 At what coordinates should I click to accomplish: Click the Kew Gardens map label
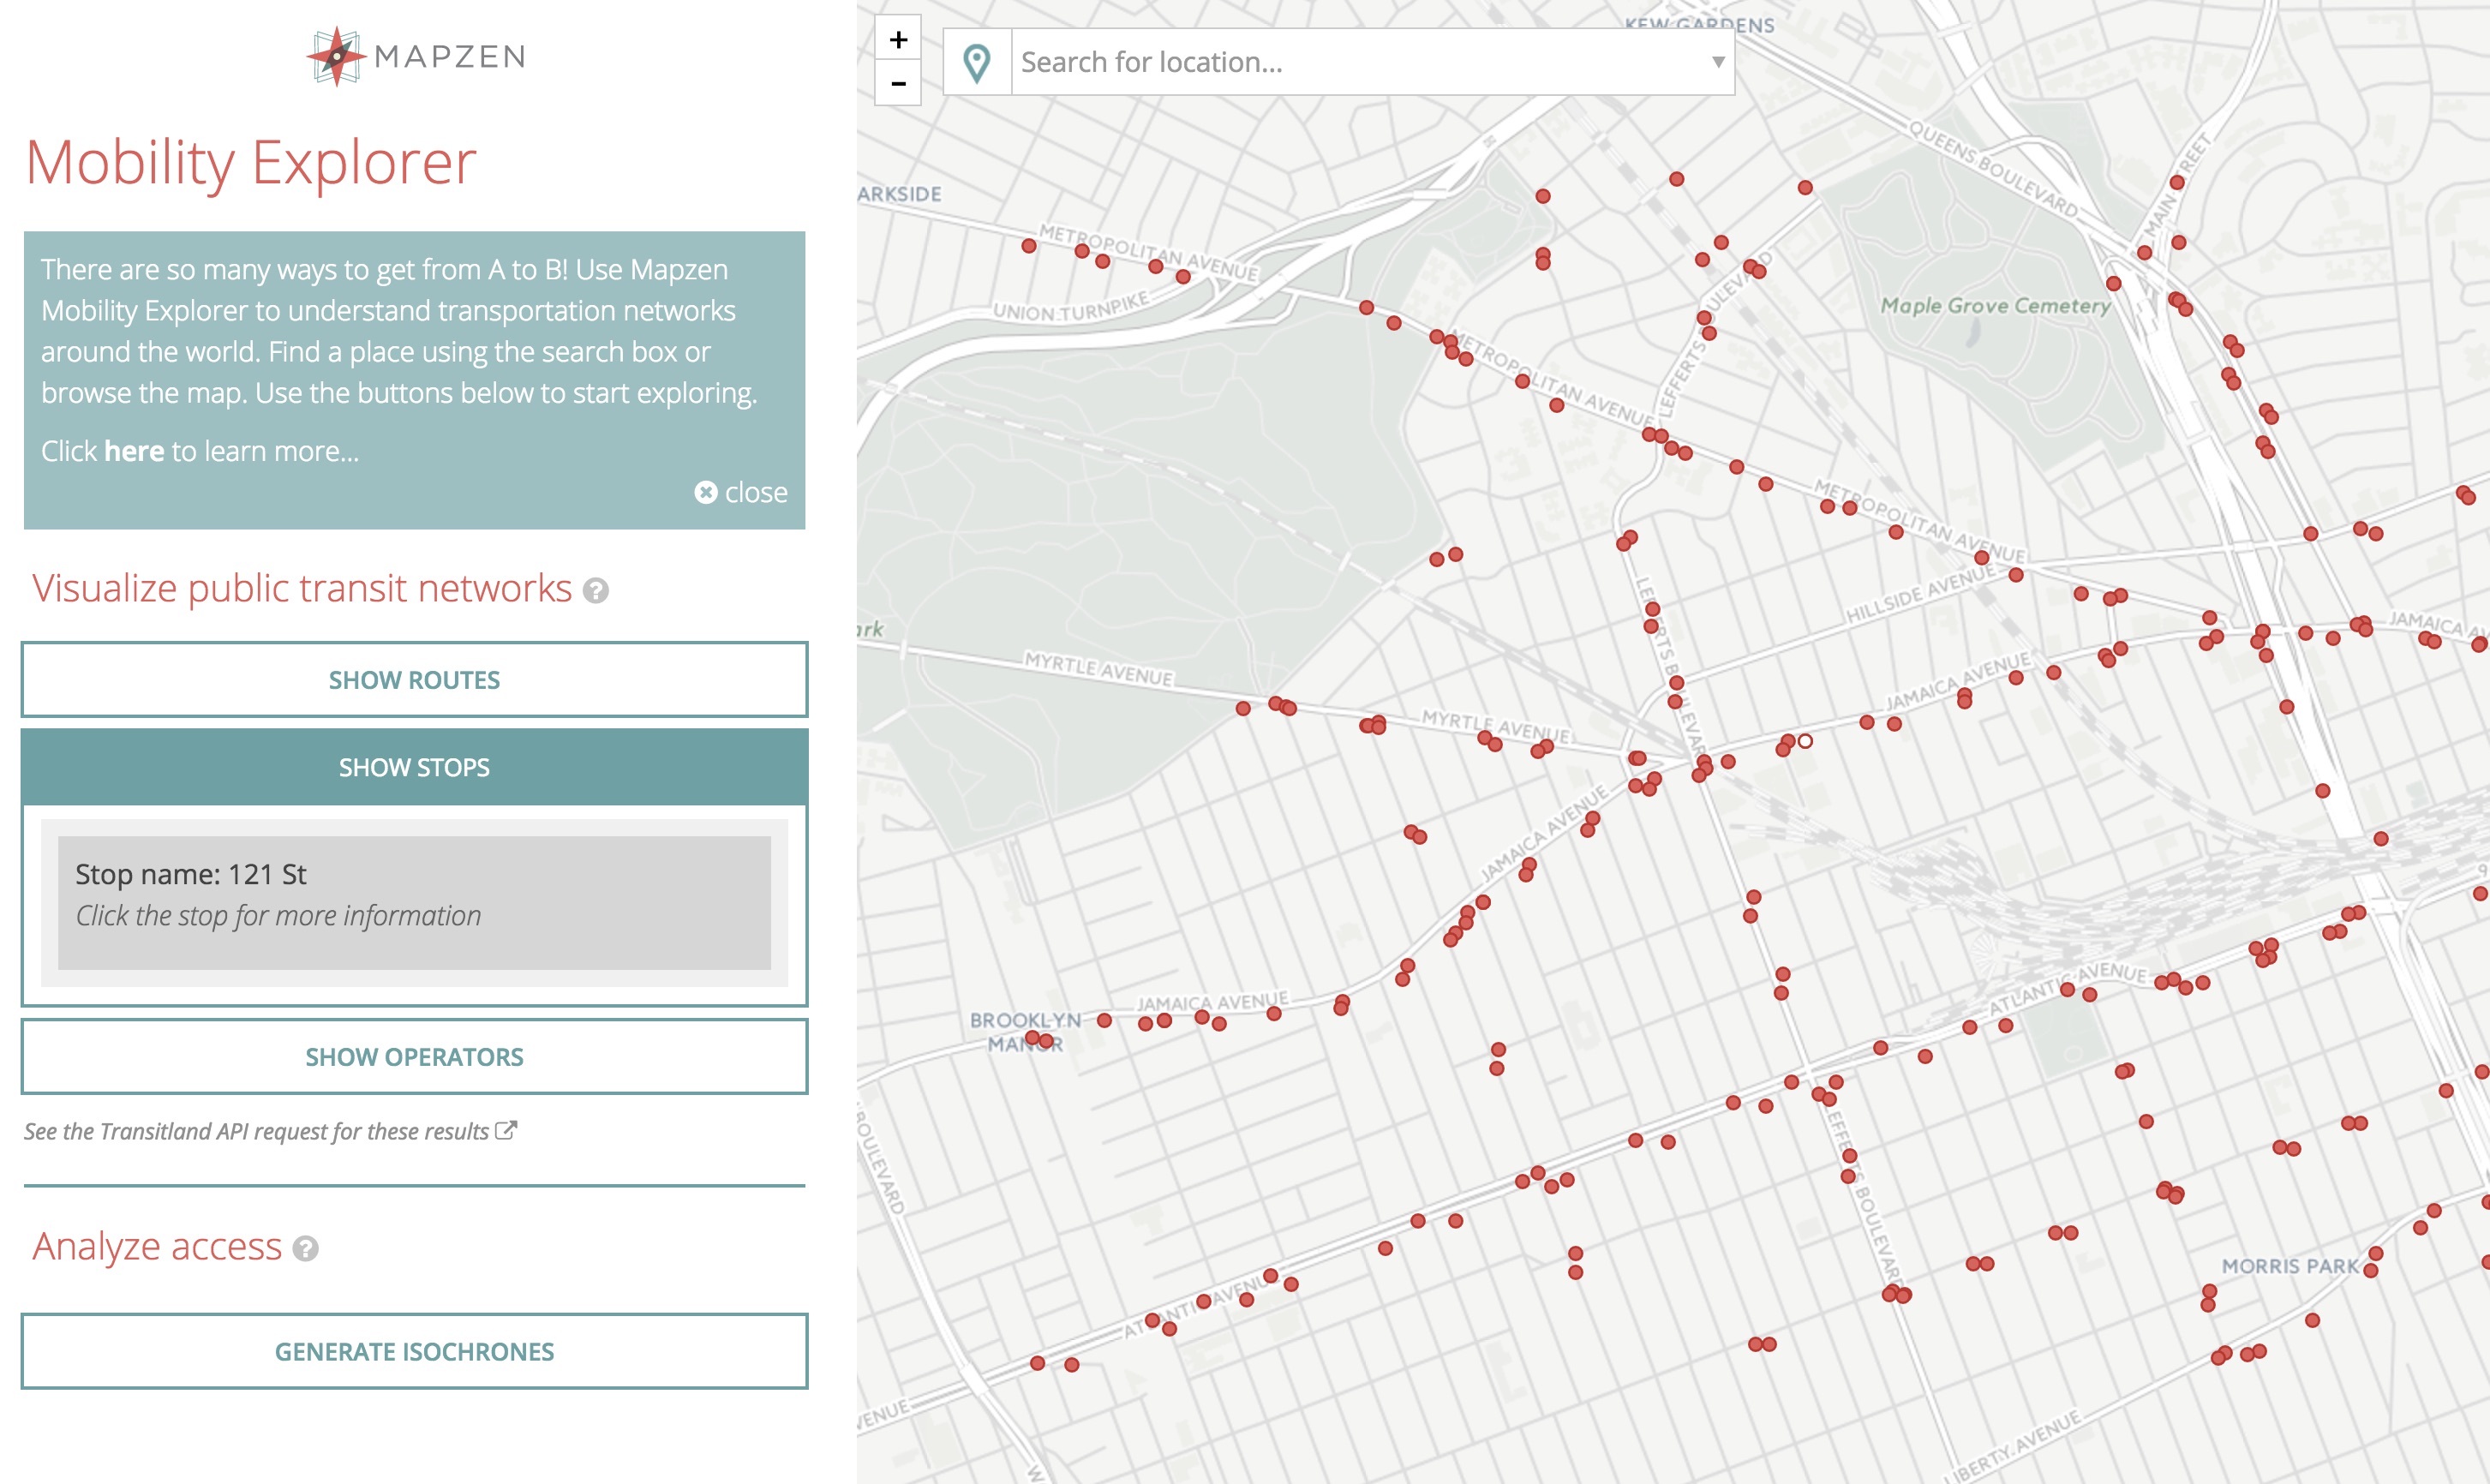point(1700,24)
